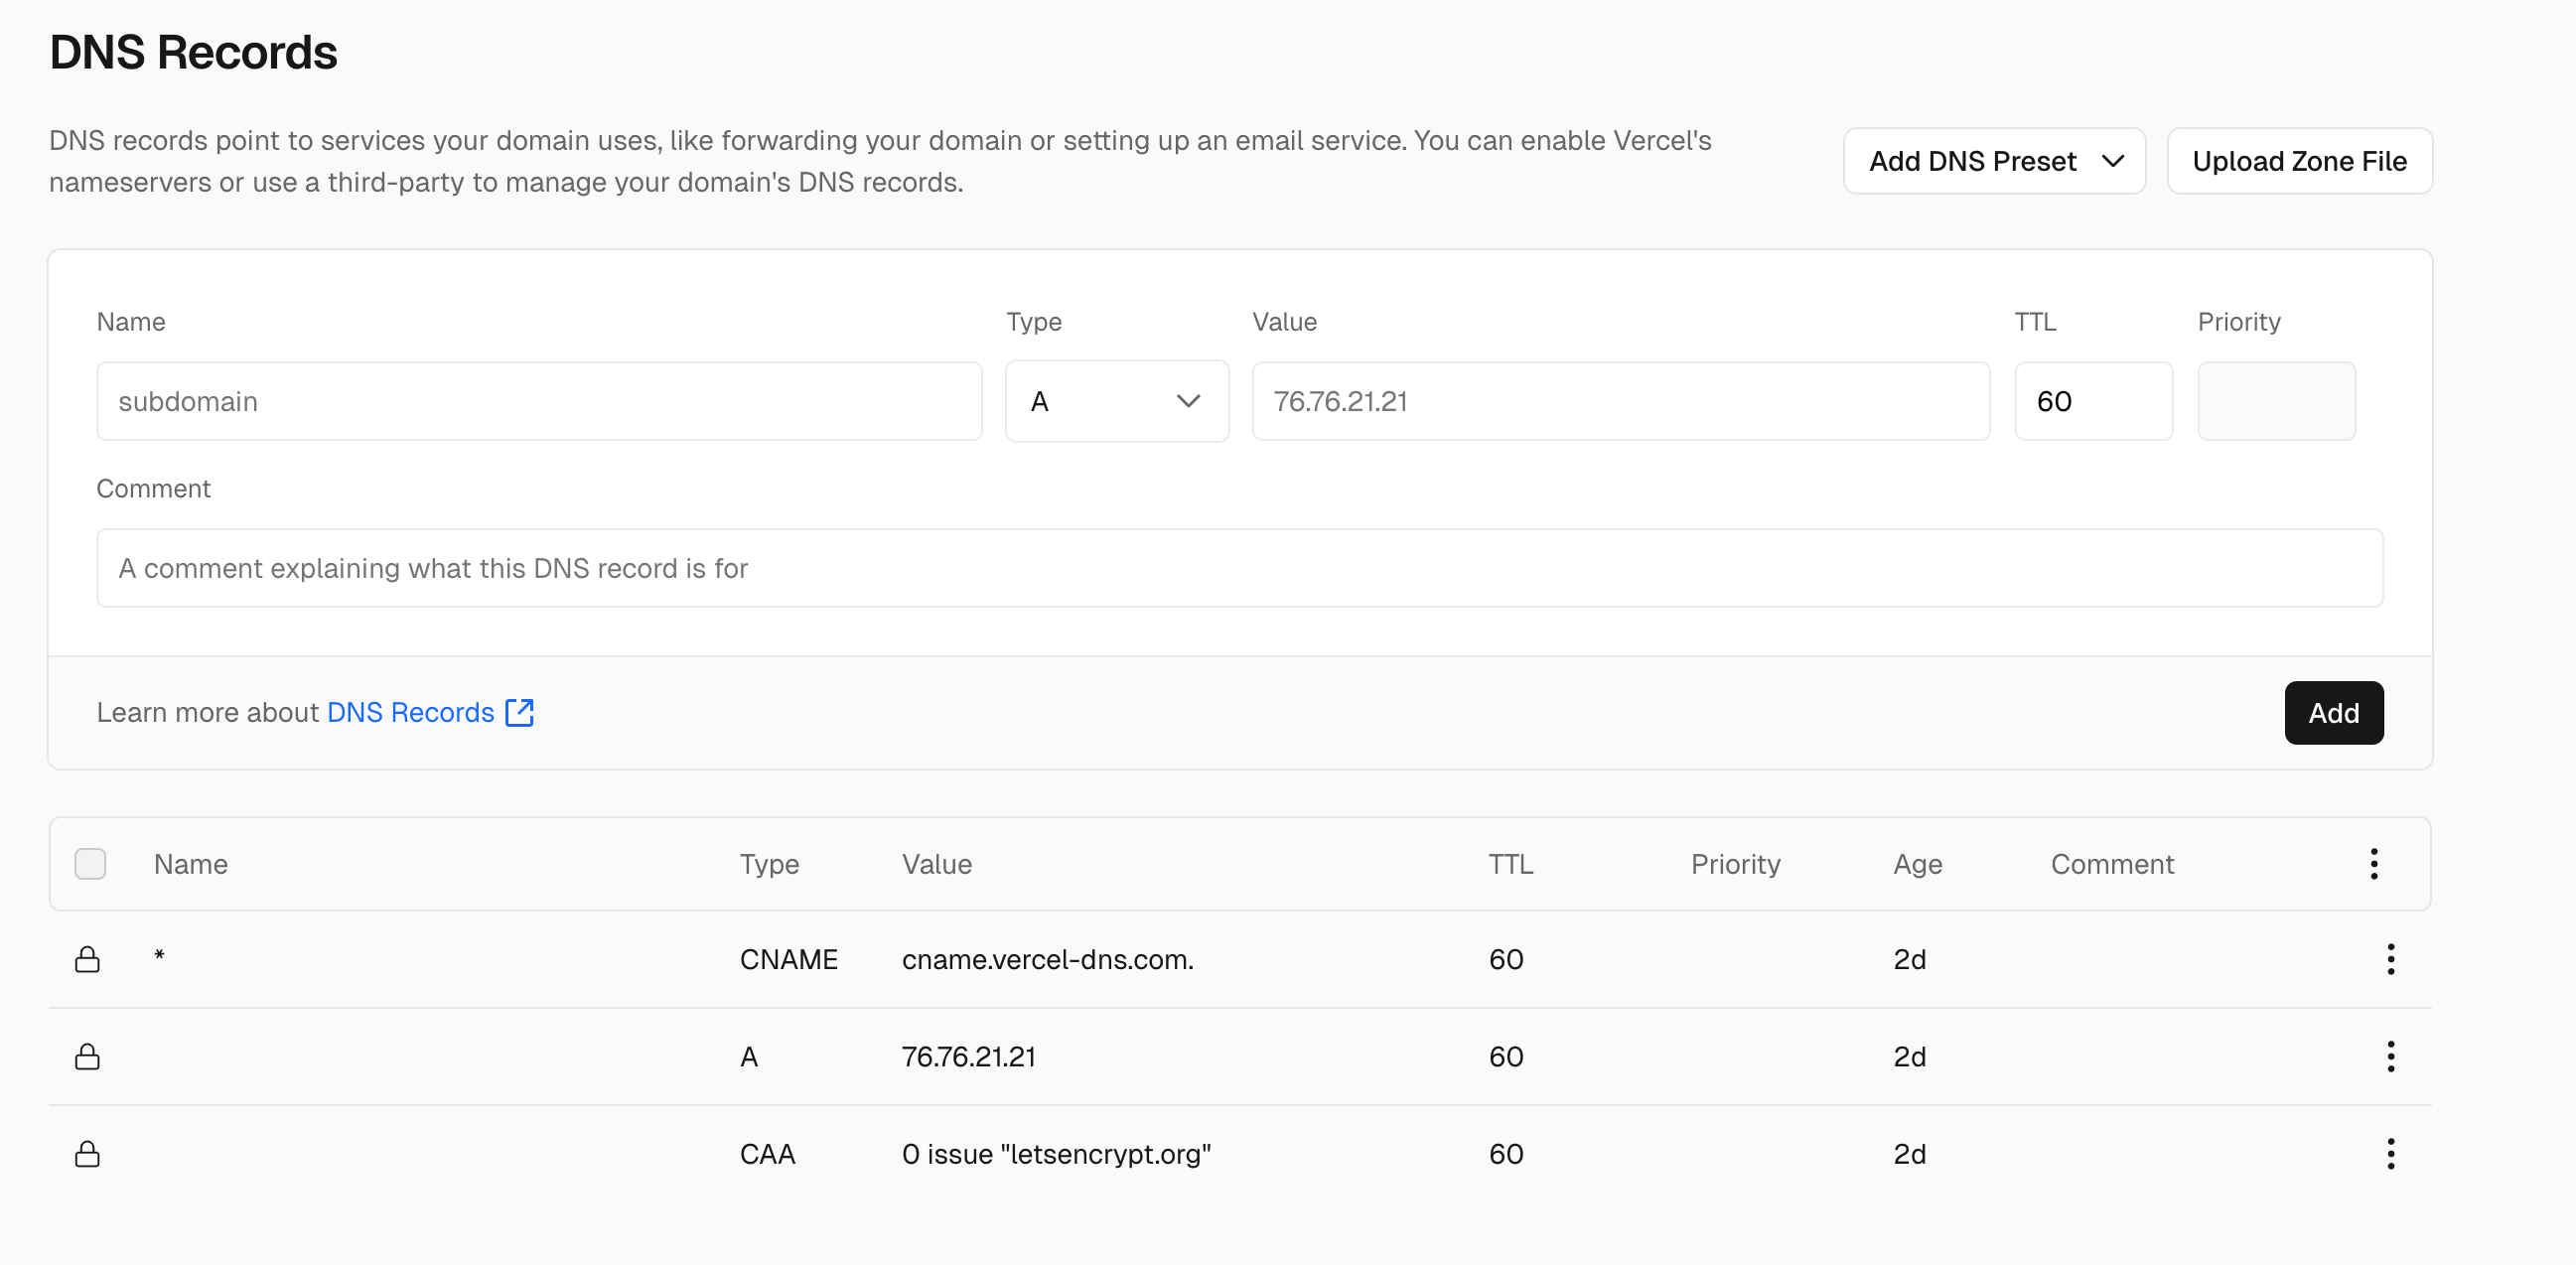The image size is (2576, 1265).
Task: Click the lock icon on the CAA row
Action: (88, 1153)
